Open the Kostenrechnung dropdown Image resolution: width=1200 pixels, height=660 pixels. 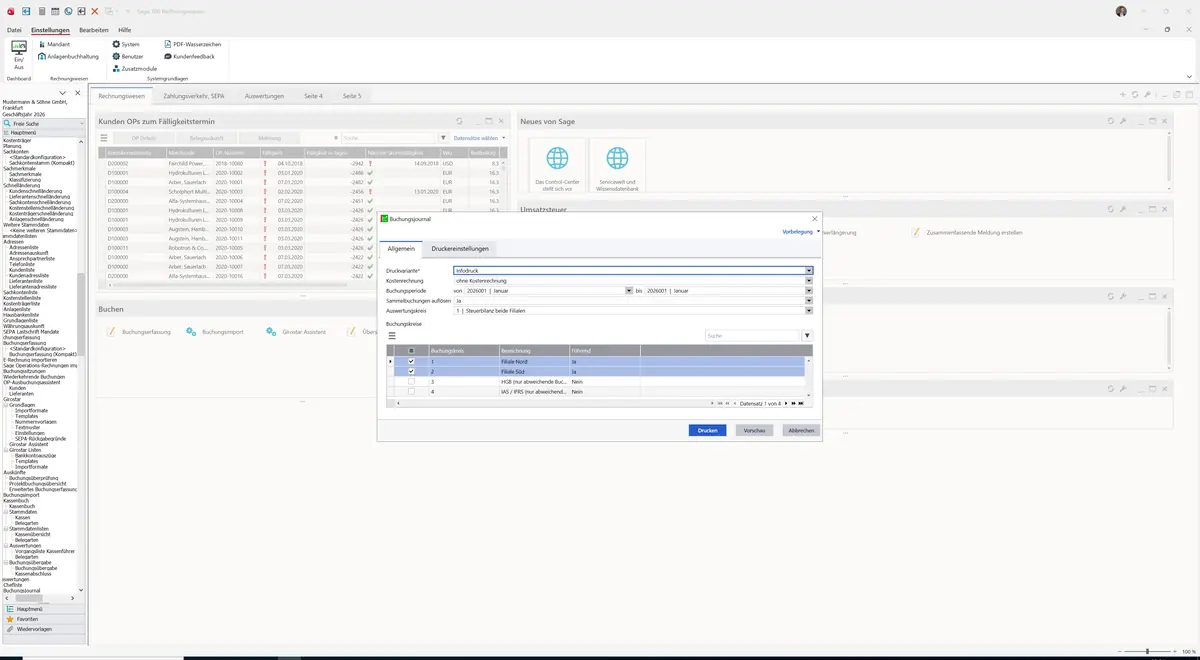pos(809,280)
